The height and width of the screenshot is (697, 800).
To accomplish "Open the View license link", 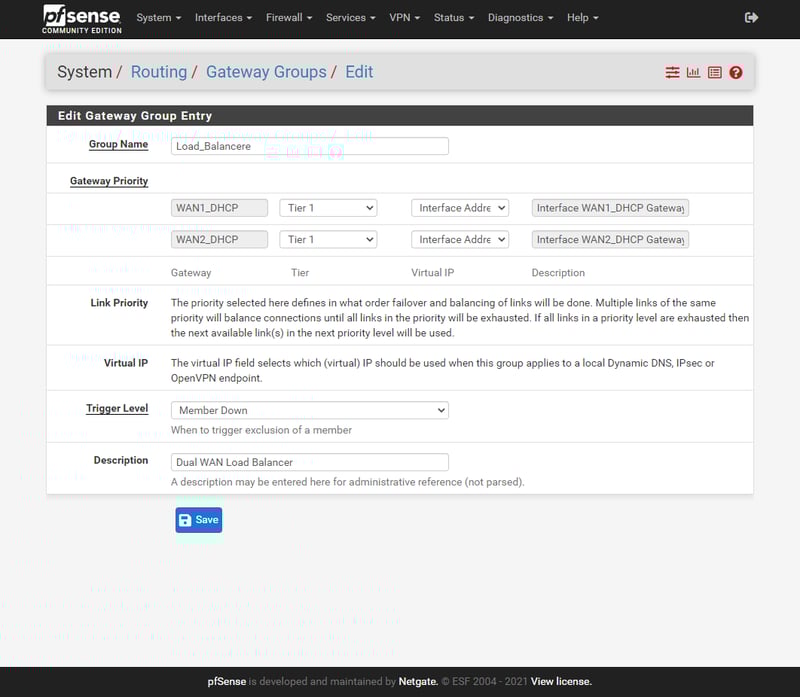I will (561, 681).
